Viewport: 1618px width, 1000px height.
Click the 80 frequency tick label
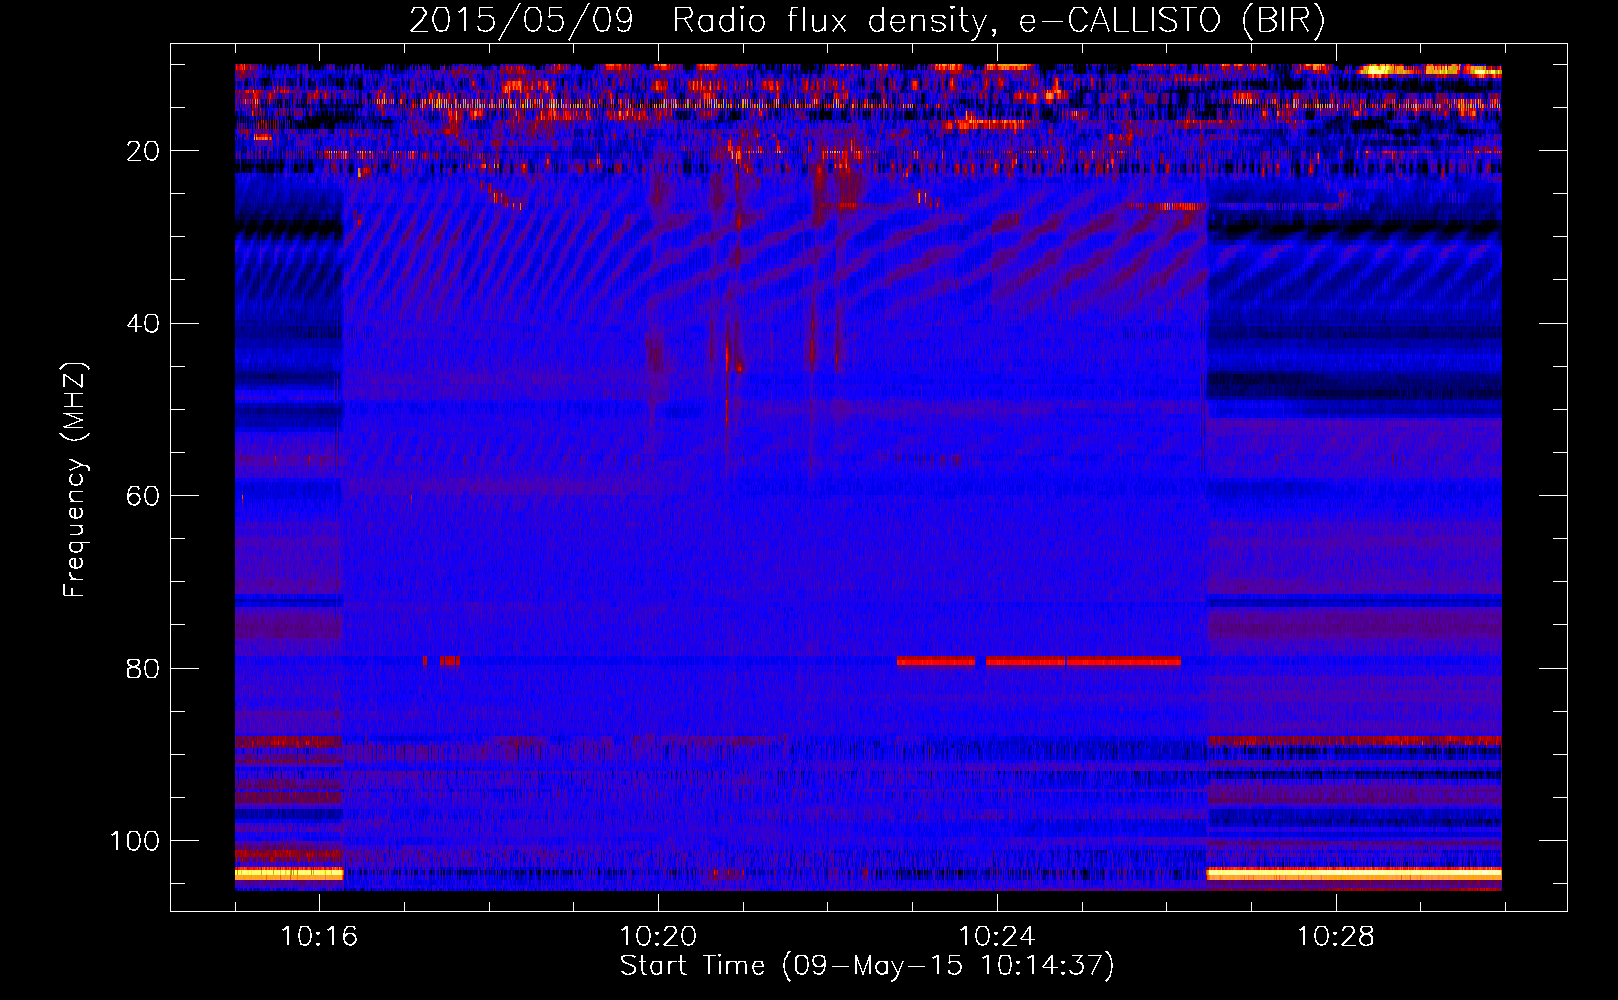pyautogui.click(x=144, y=668)
